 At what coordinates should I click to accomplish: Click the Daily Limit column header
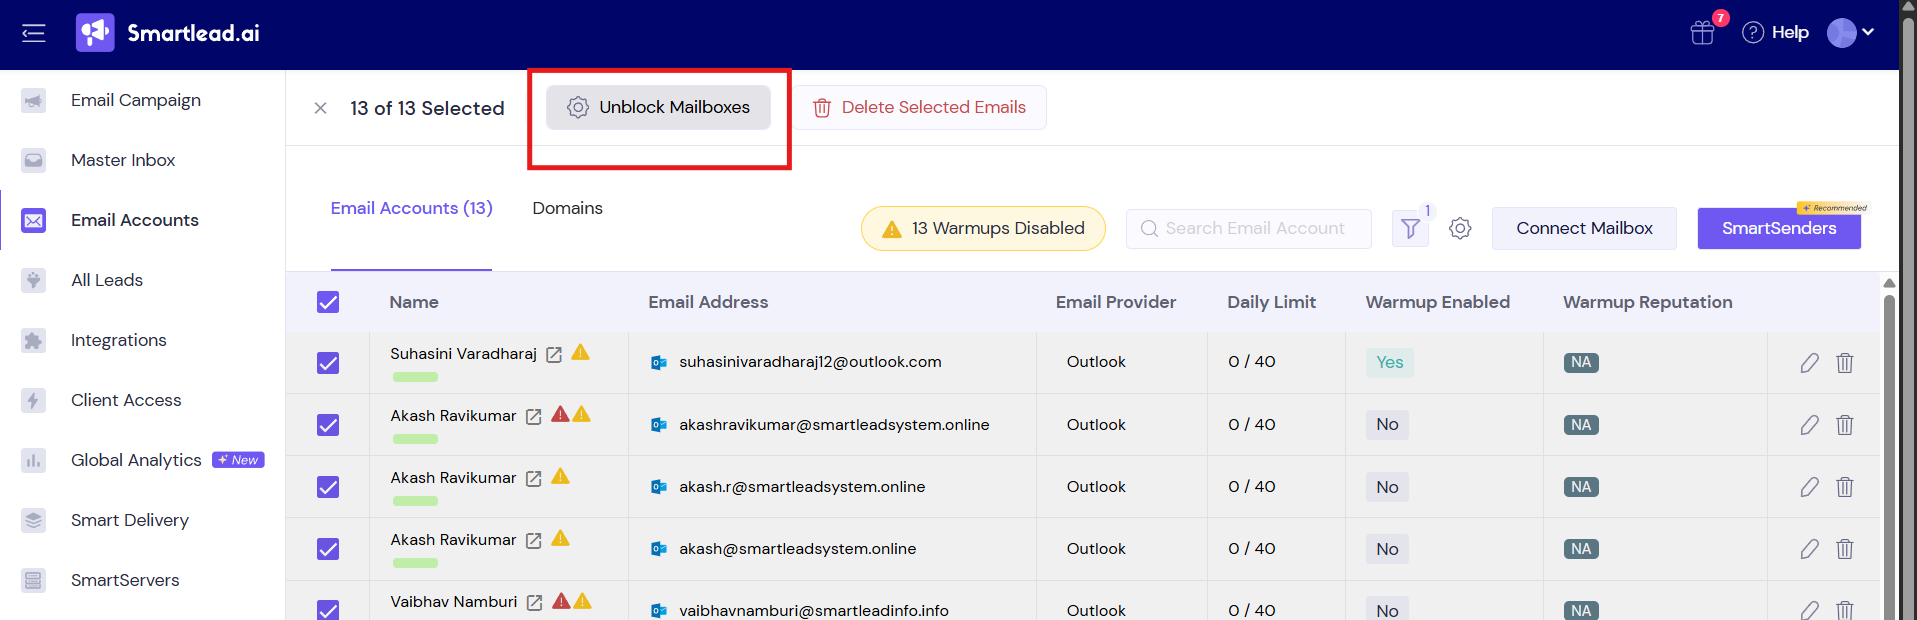[1271, 302]
